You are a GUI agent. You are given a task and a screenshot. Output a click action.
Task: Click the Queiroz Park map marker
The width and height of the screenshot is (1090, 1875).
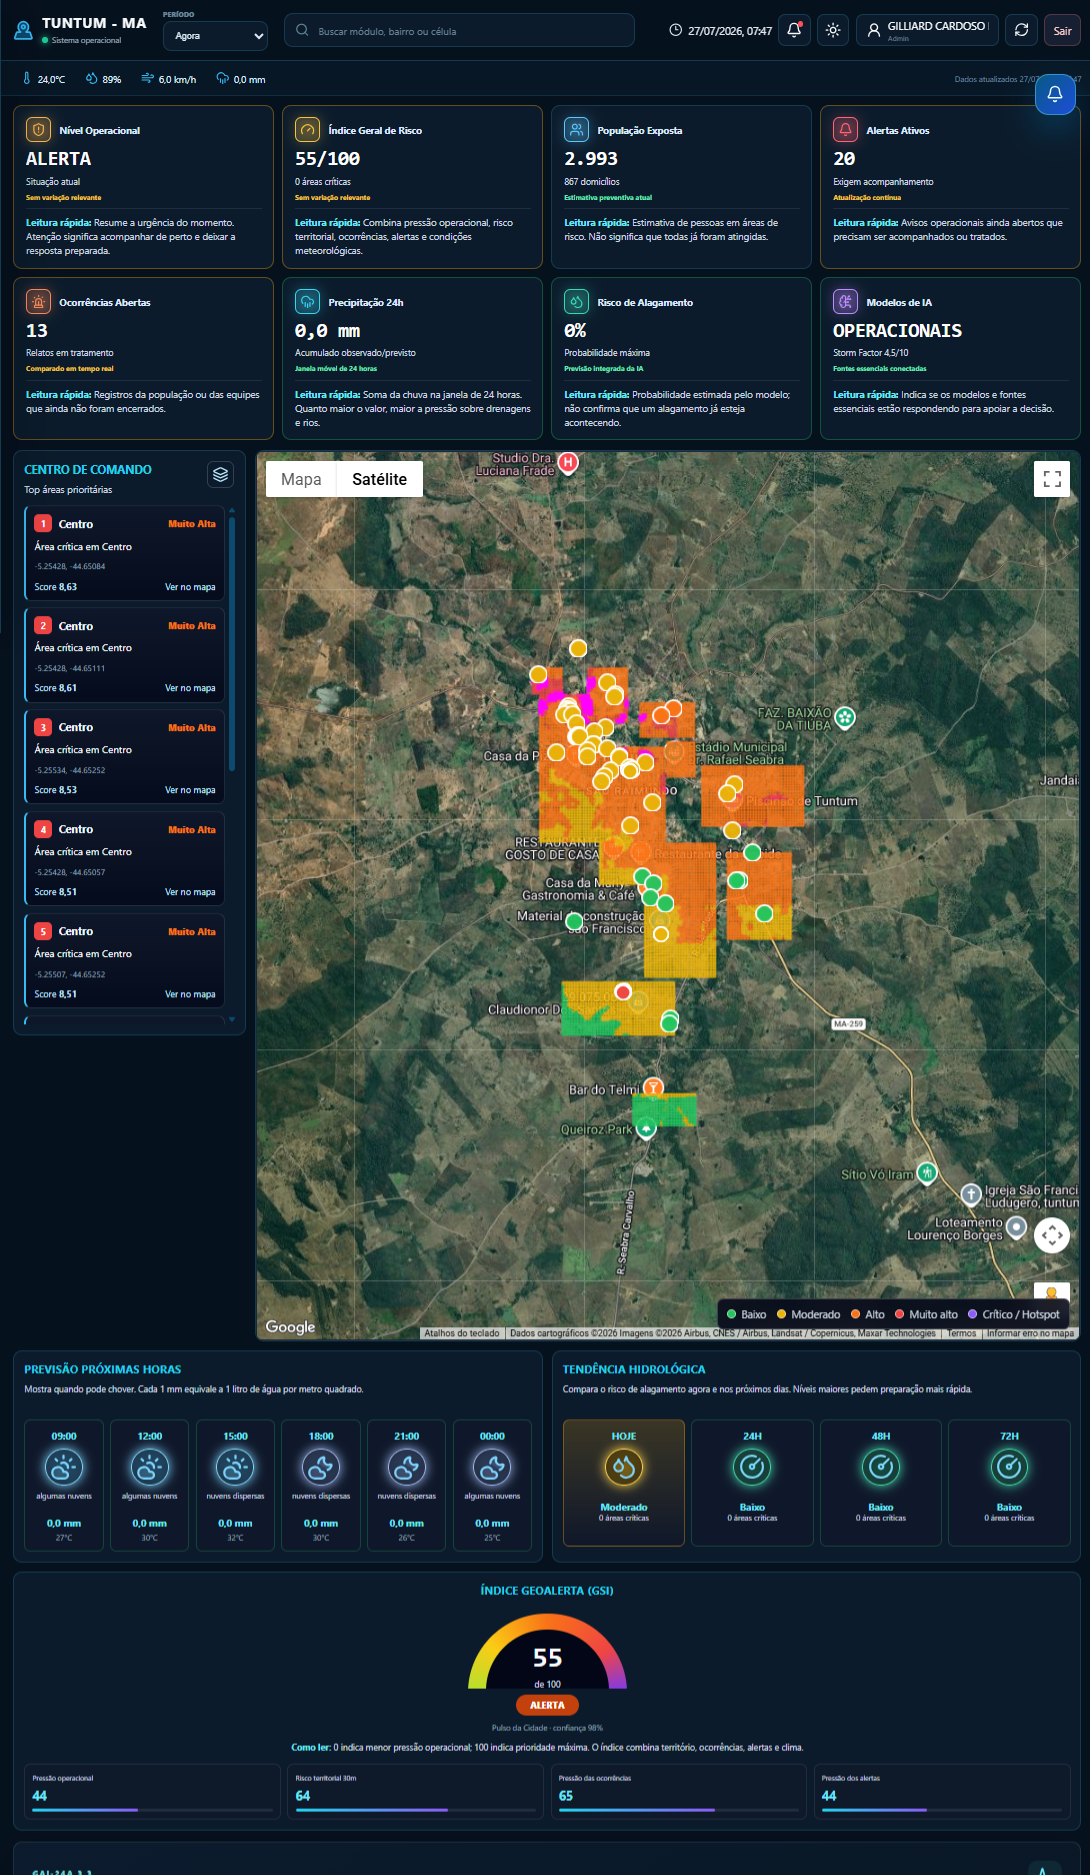[x=646, y=1129]
